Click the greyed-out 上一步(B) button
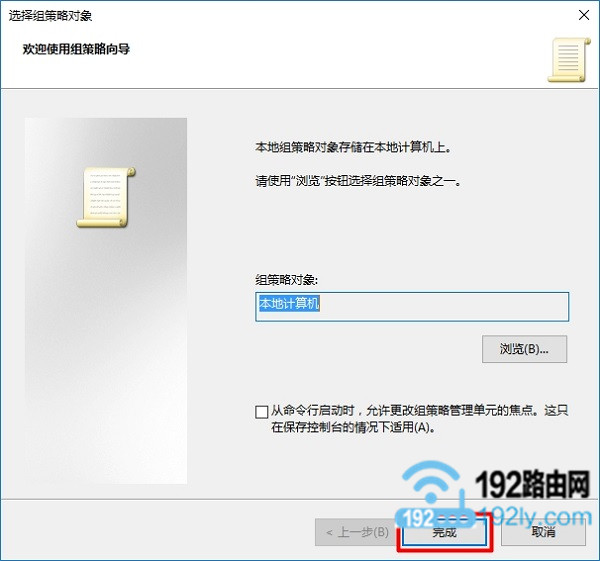 [357, 532]
